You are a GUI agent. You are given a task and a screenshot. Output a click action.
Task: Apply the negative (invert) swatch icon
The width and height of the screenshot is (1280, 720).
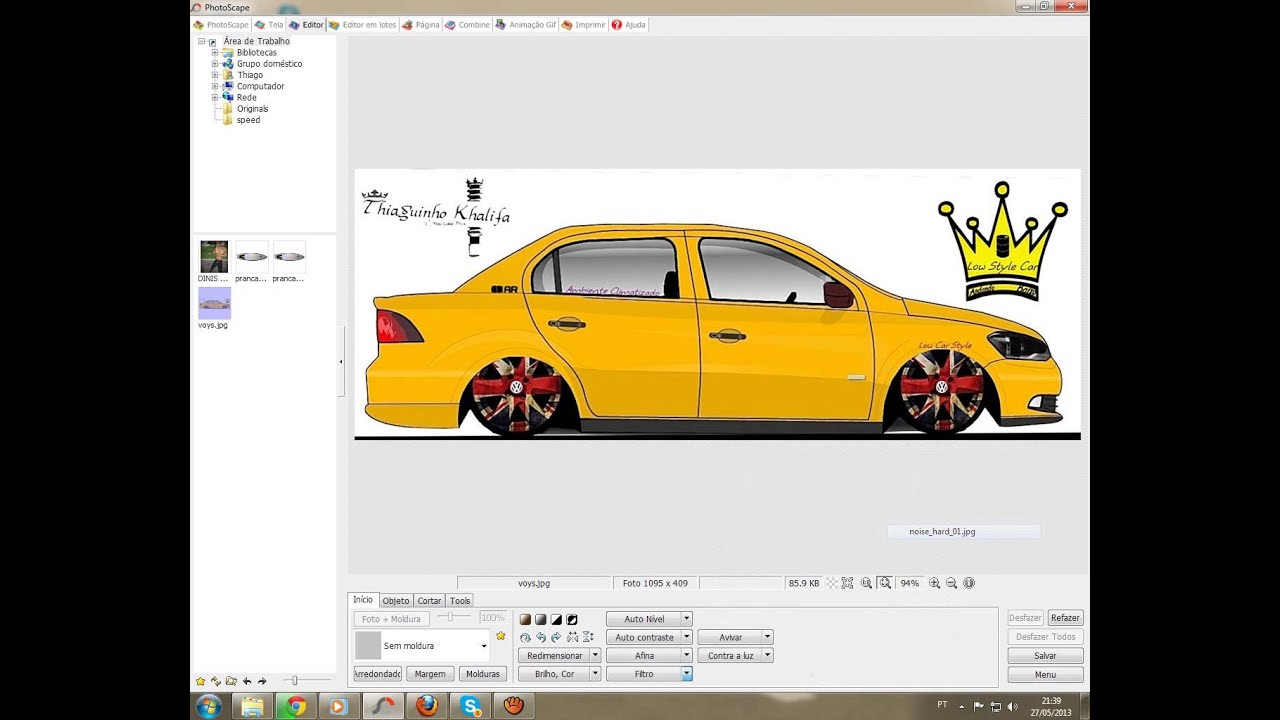tap(572, 620)
